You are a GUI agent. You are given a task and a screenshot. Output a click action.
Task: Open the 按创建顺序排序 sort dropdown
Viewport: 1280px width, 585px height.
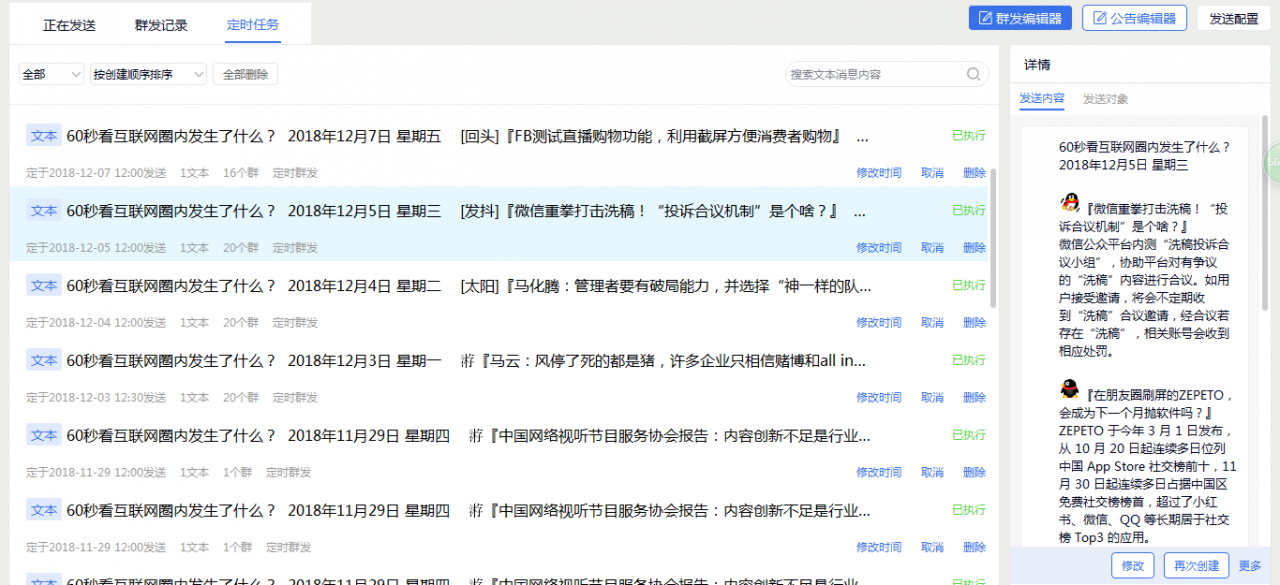click(148, 74)
